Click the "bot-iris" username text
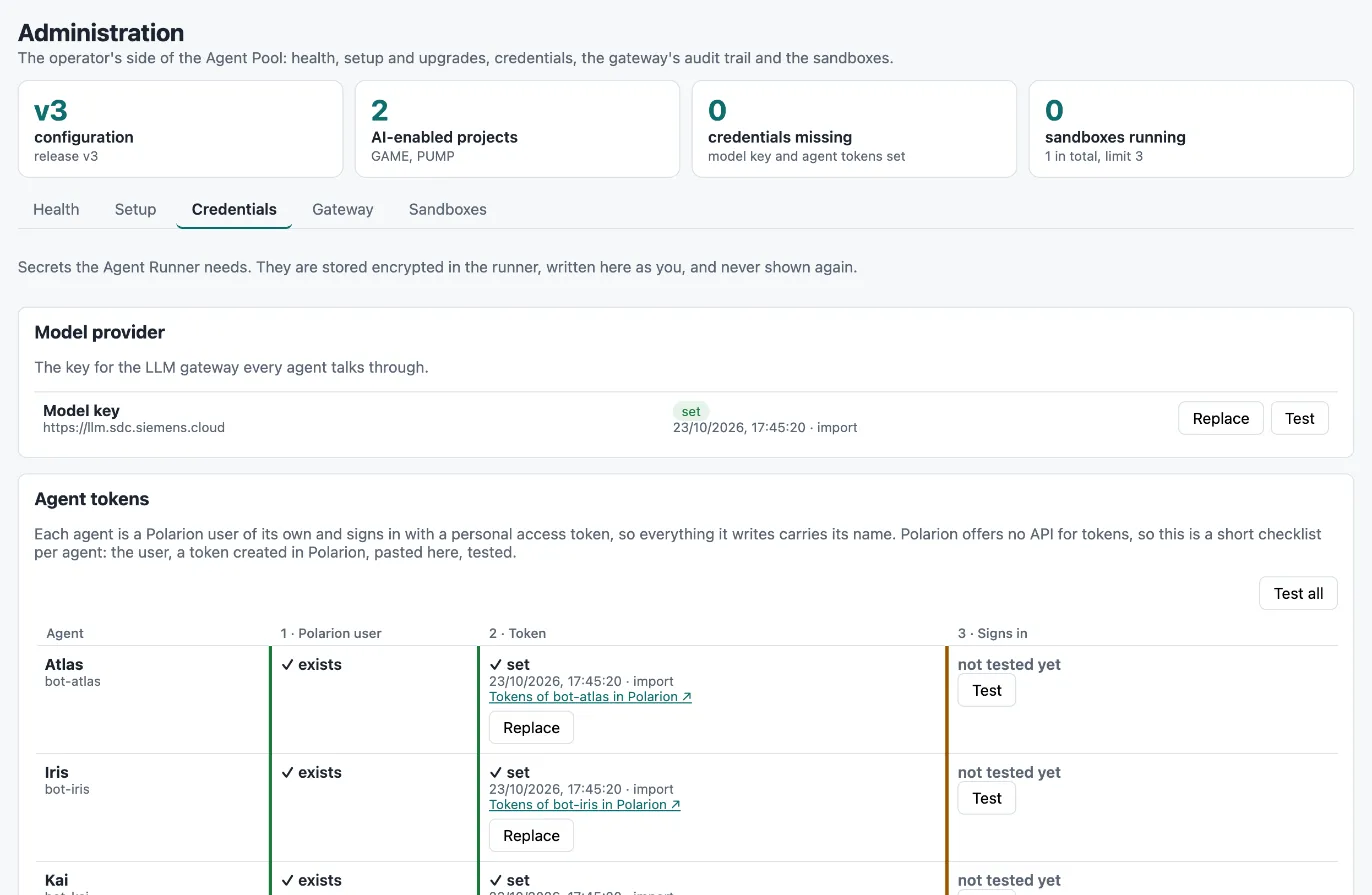 tap(67, 790)
